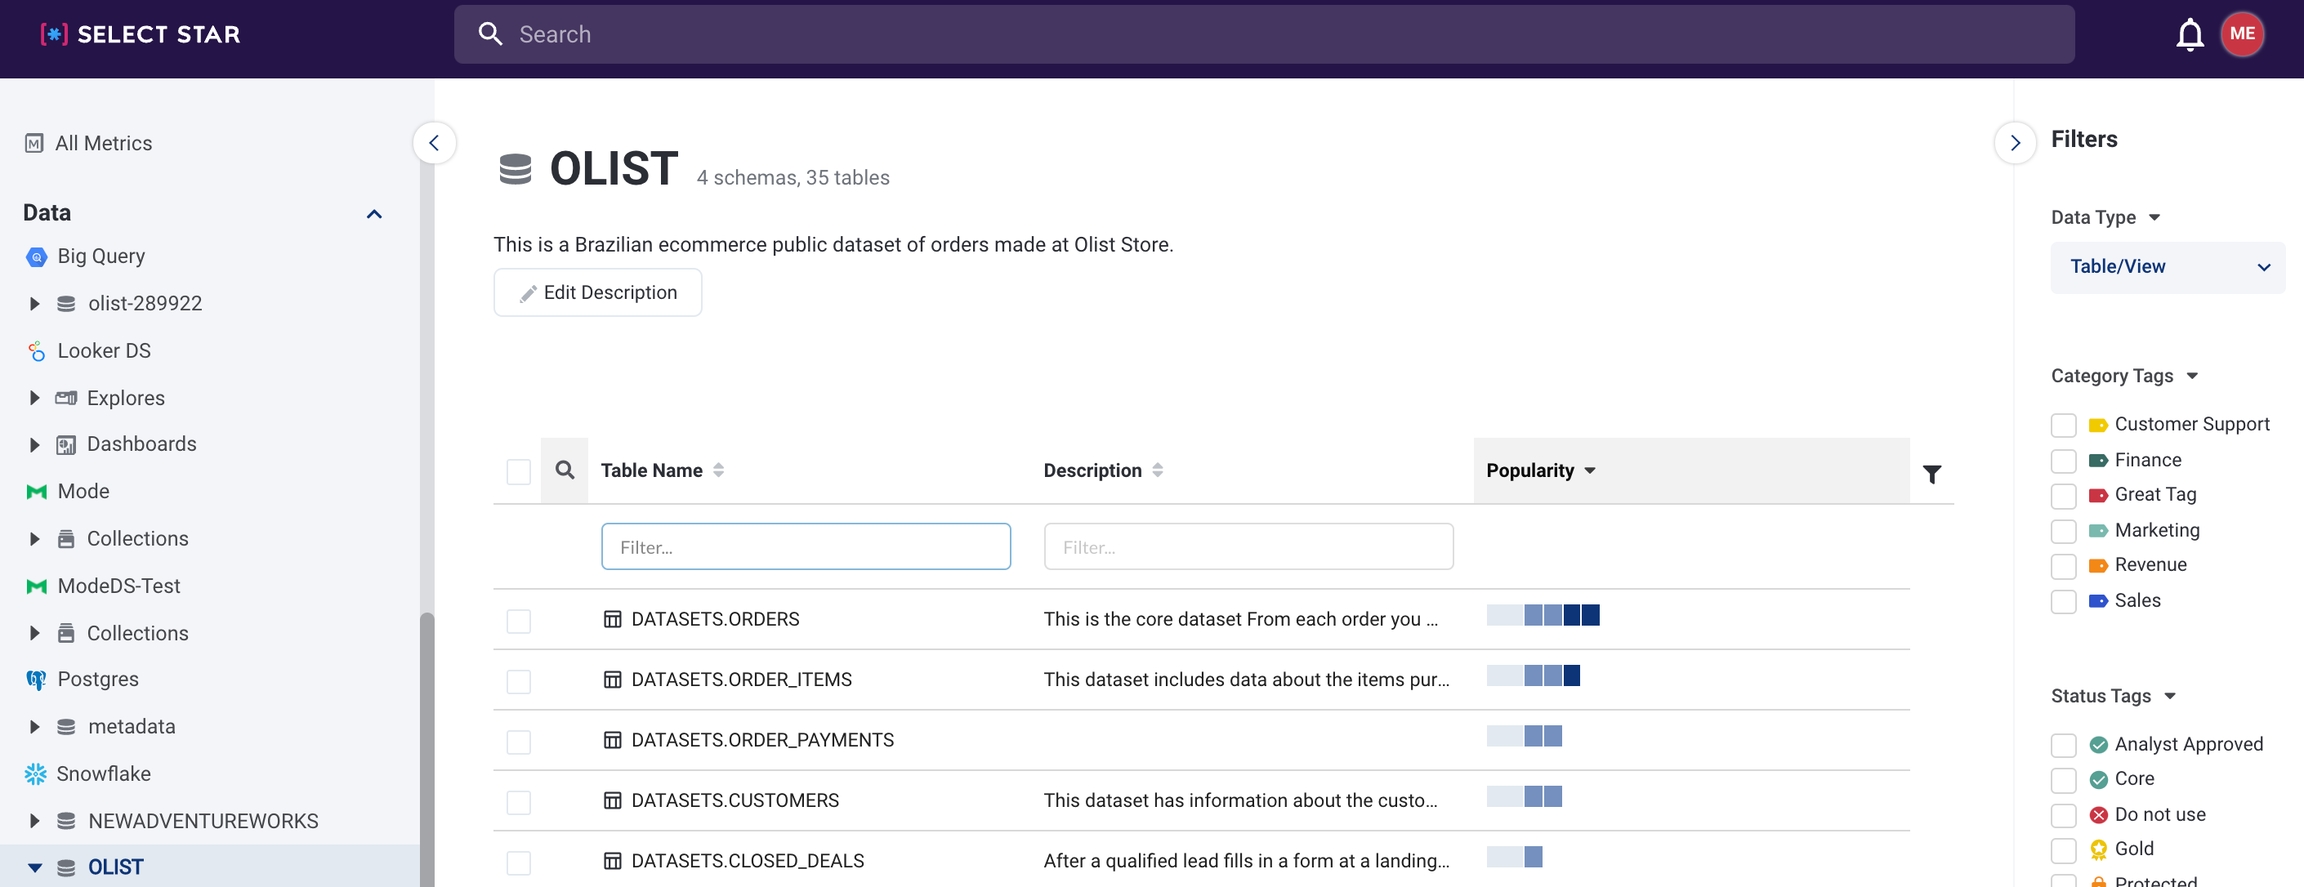
Task: Collapse the left sidebar with arrow button
Action: [x=434, y=143]
